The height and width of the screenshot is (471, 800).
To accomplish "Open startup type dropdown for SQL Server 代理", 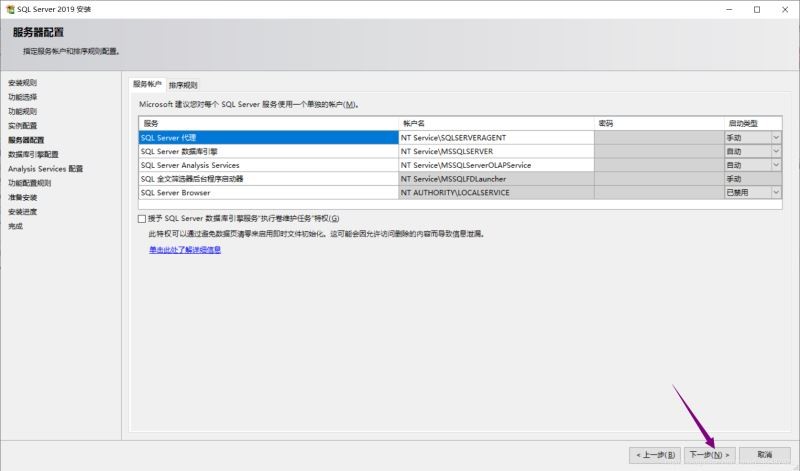I will [775, 137].
